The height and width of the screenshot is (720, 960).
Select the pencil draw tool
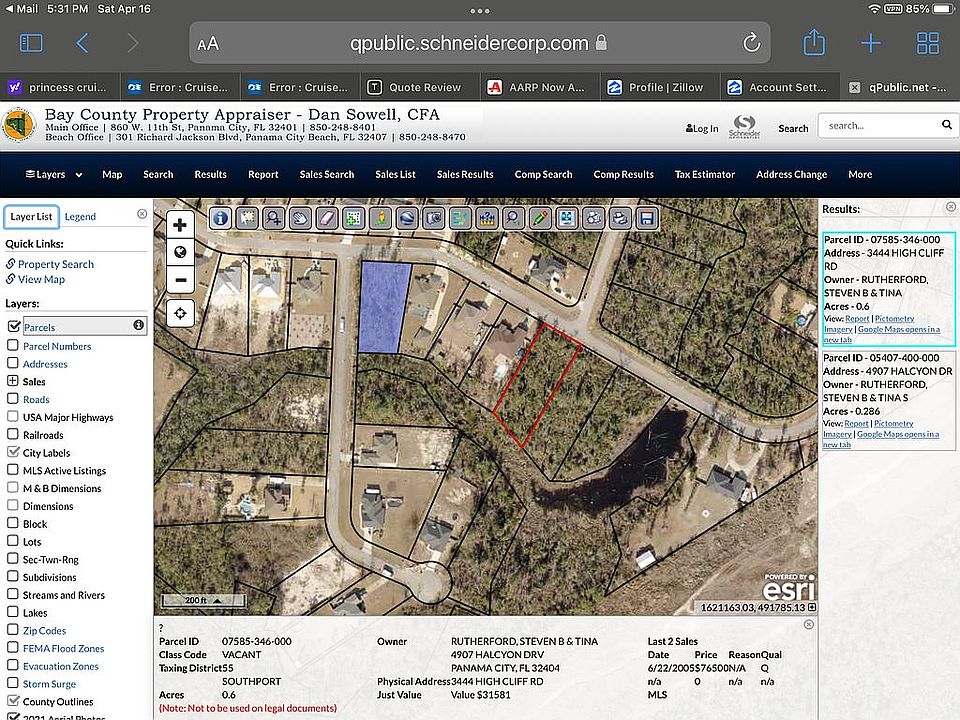[x=540, y=217]
